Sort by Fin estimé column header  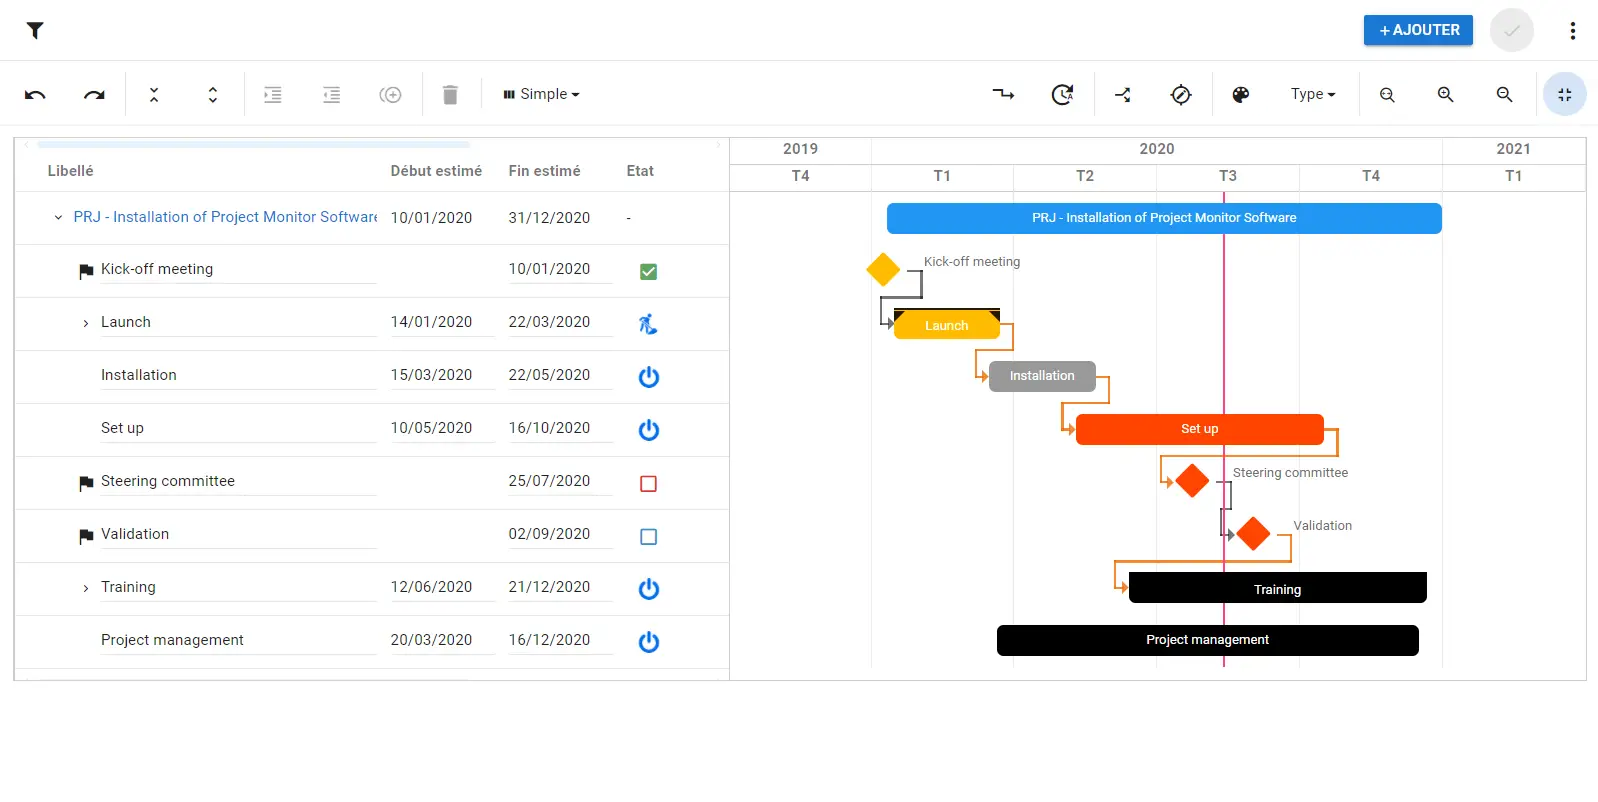tap(544, 171)
